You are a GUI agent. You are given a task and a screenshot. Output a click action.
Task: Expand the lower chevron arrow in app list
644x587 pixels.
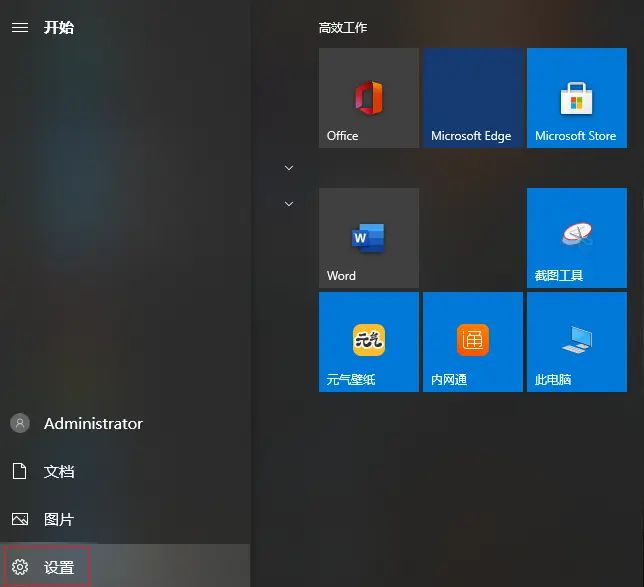click(289, 204)
